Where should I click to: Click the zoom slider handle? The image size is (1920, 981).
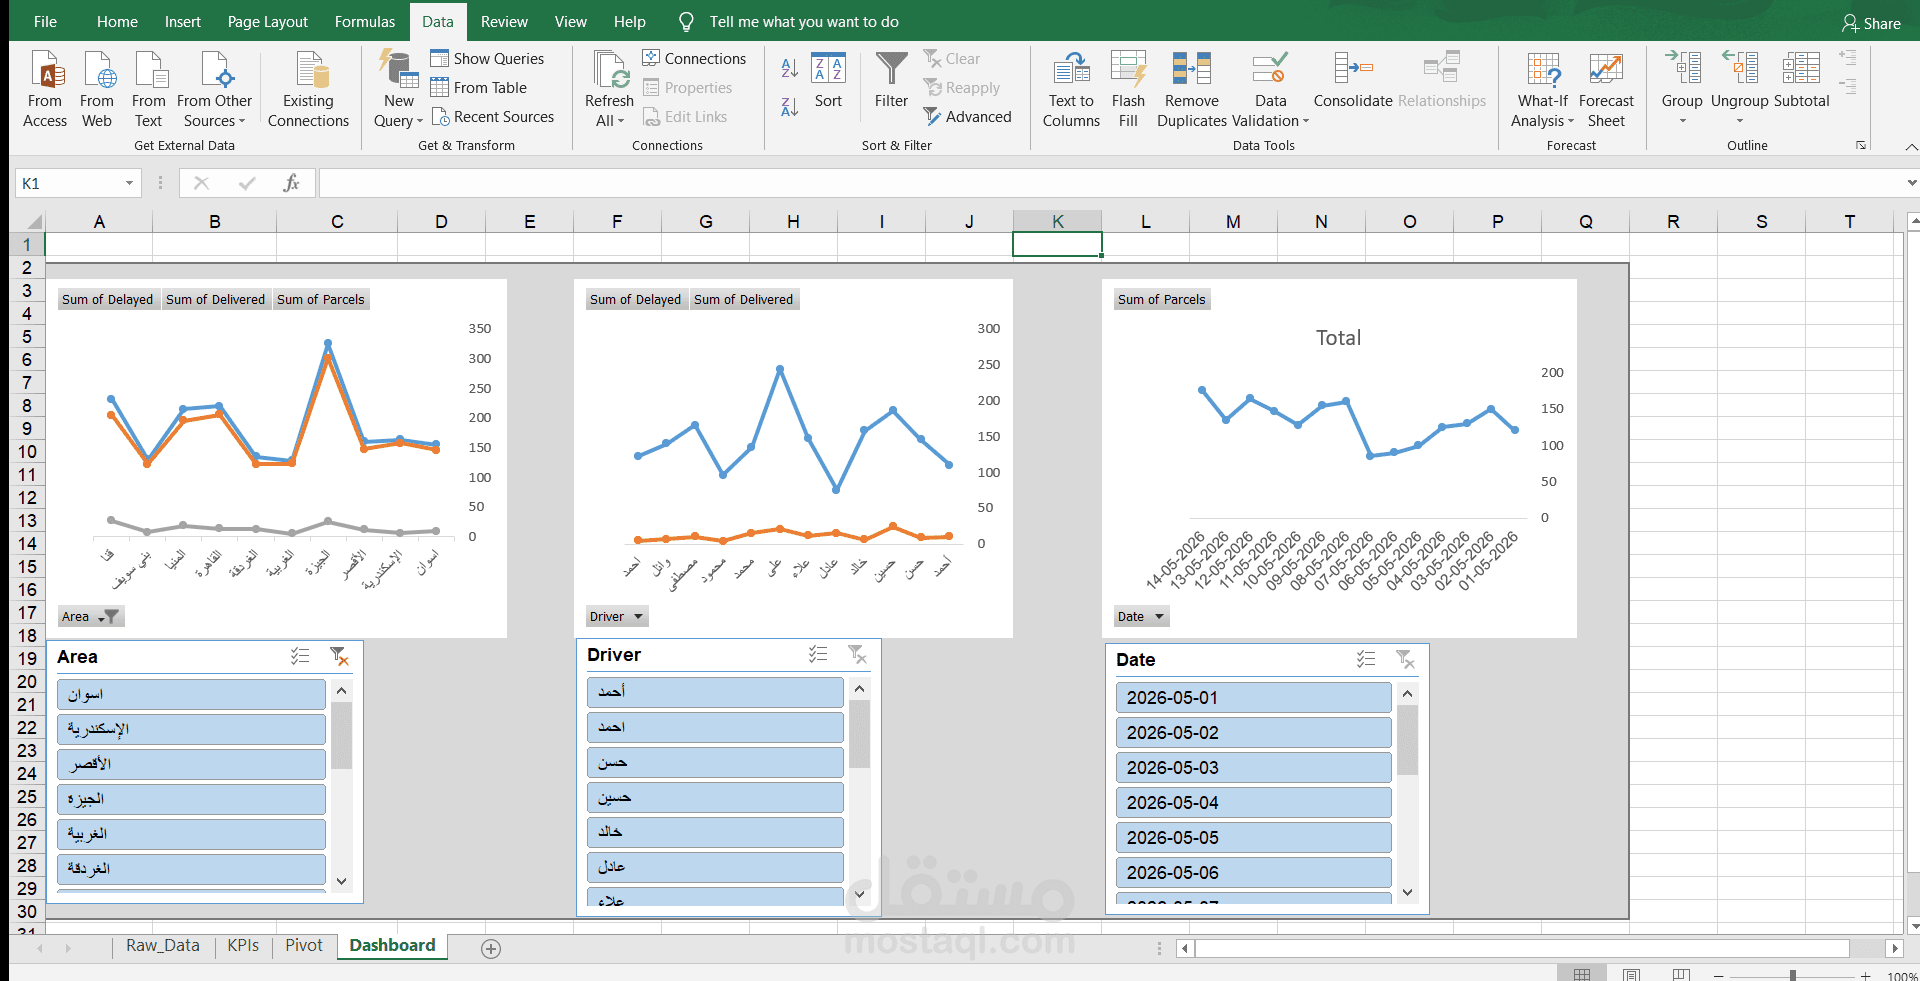coord(1793,975)
